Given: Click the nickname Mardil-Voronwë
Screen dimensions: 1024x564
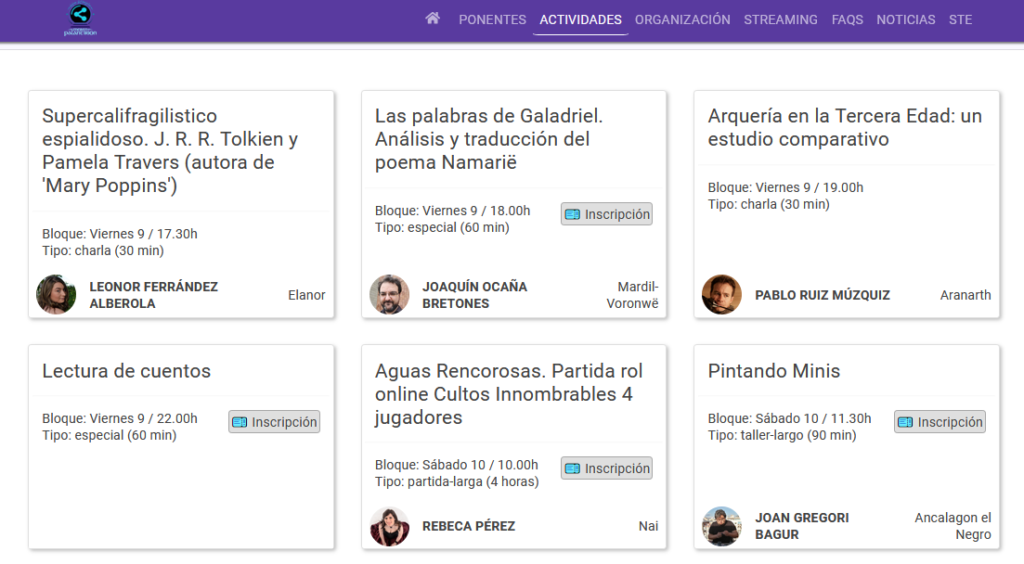Looking at the screenshot, I should pos(632,295).
